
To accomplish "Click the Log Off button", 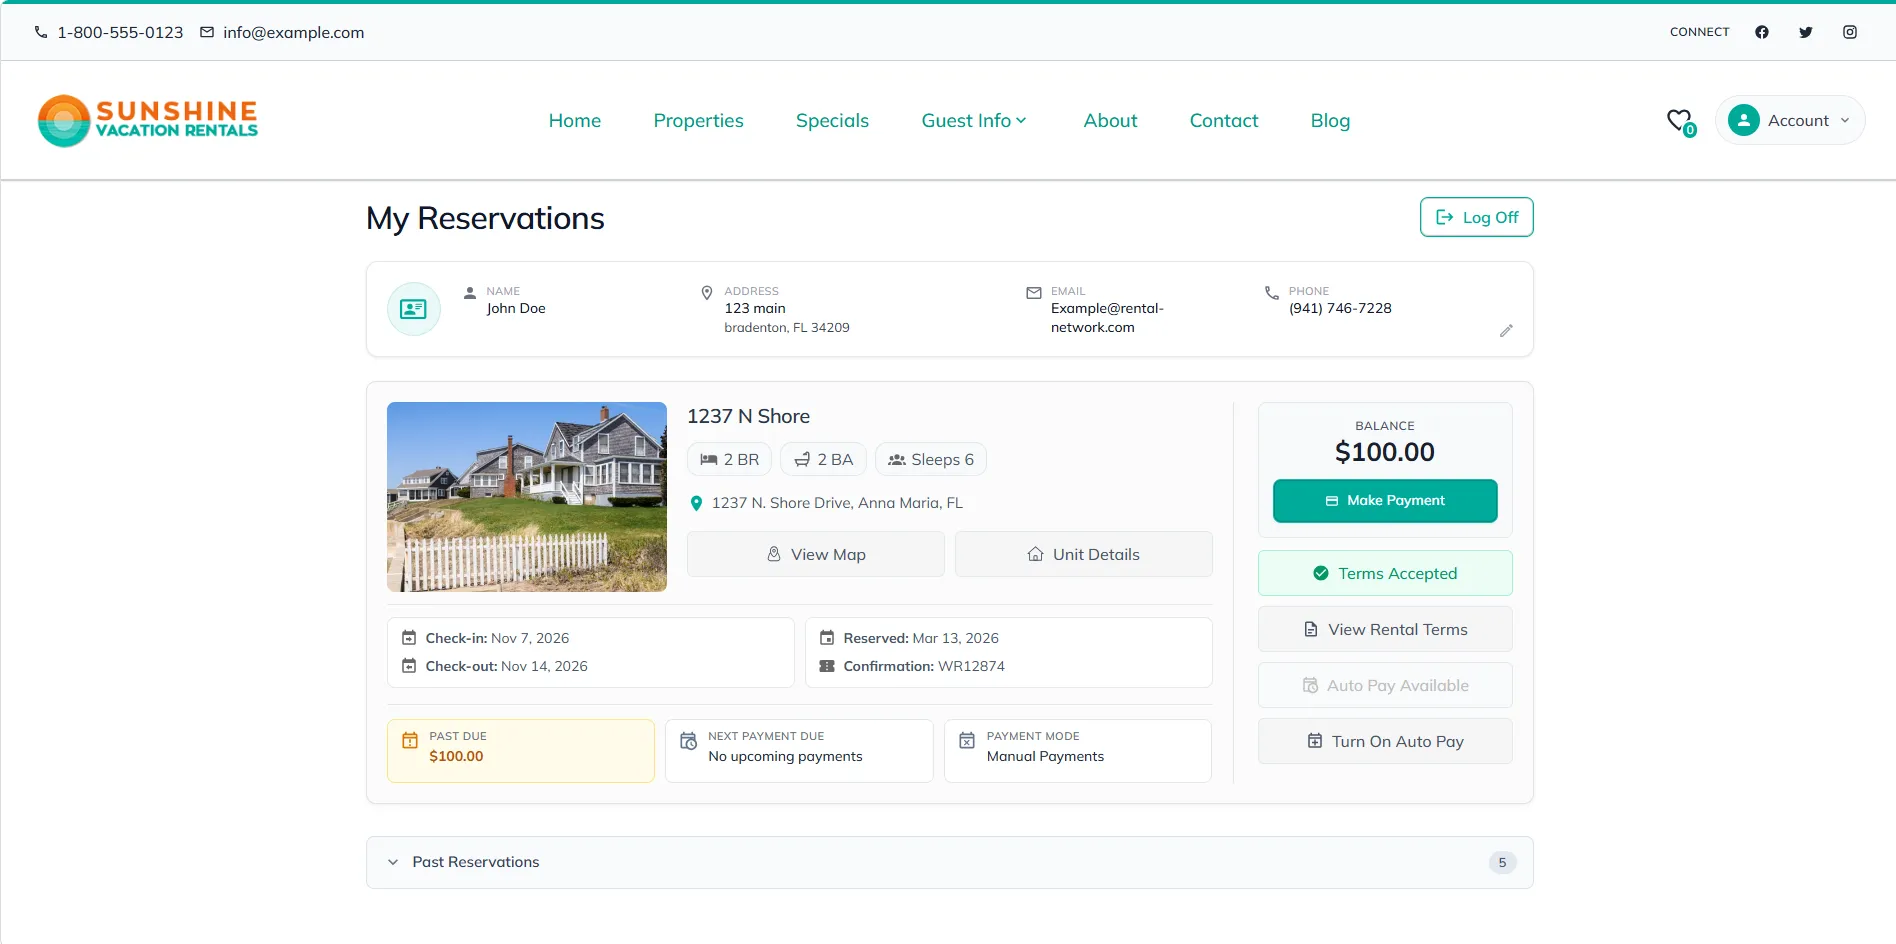I will [x=1477, y=217].
